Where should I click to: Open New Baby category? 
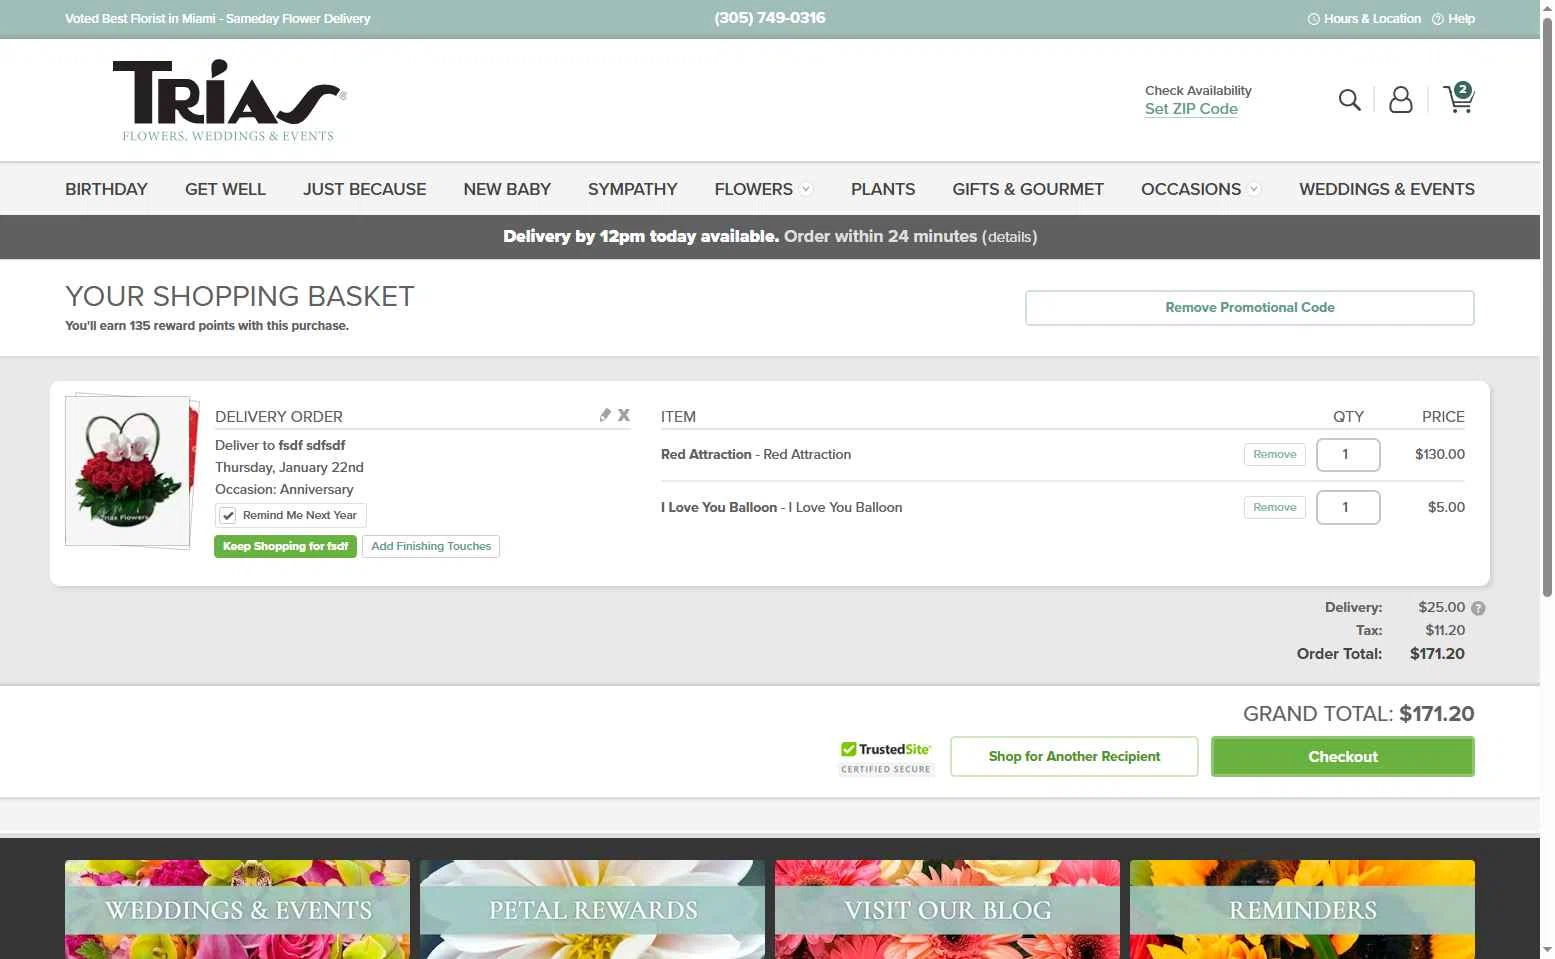click(x=507, y=189)
